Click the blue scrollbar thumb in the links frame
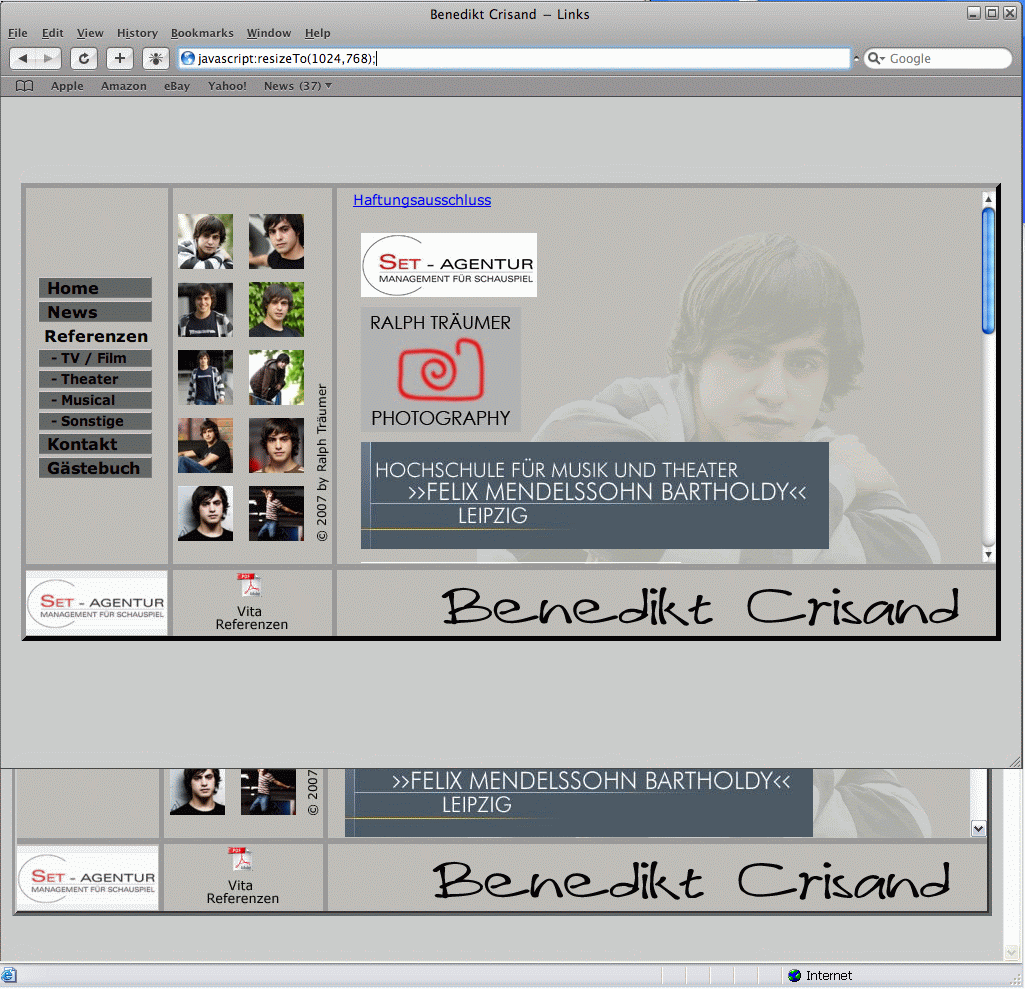Viewport: 1025px width, 989px height. click(x=988, y=270)
